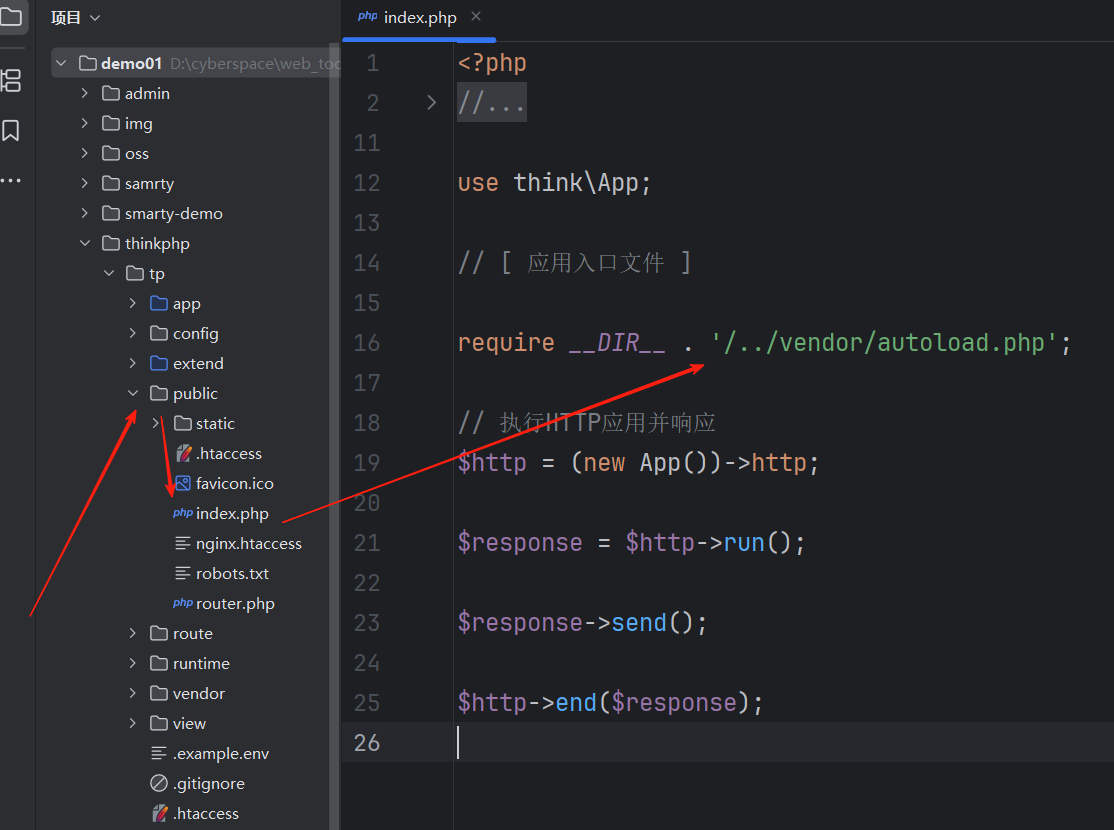Expand the runtime folder chevron
1114x830 pixels.
click(133, 663)
